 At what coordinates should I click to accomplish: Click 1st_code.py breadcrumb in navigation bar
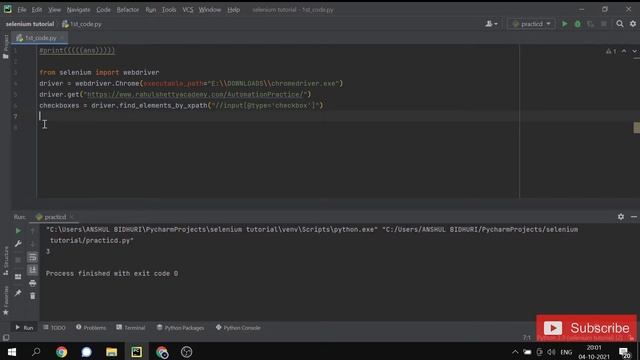pyautogui.click(x=82, y=24)
